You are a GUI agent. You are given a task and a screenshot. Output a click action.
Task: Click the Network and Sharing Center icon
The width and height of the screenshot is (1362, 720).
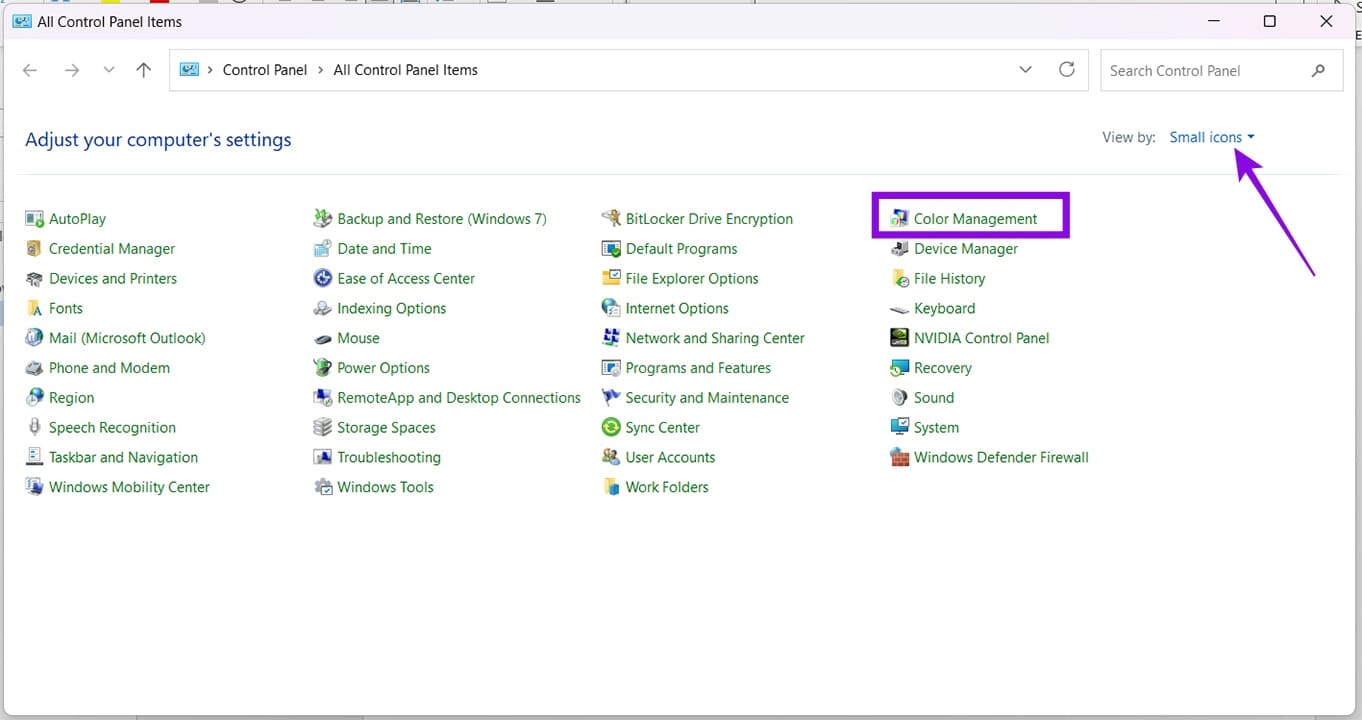pos(610,338)
